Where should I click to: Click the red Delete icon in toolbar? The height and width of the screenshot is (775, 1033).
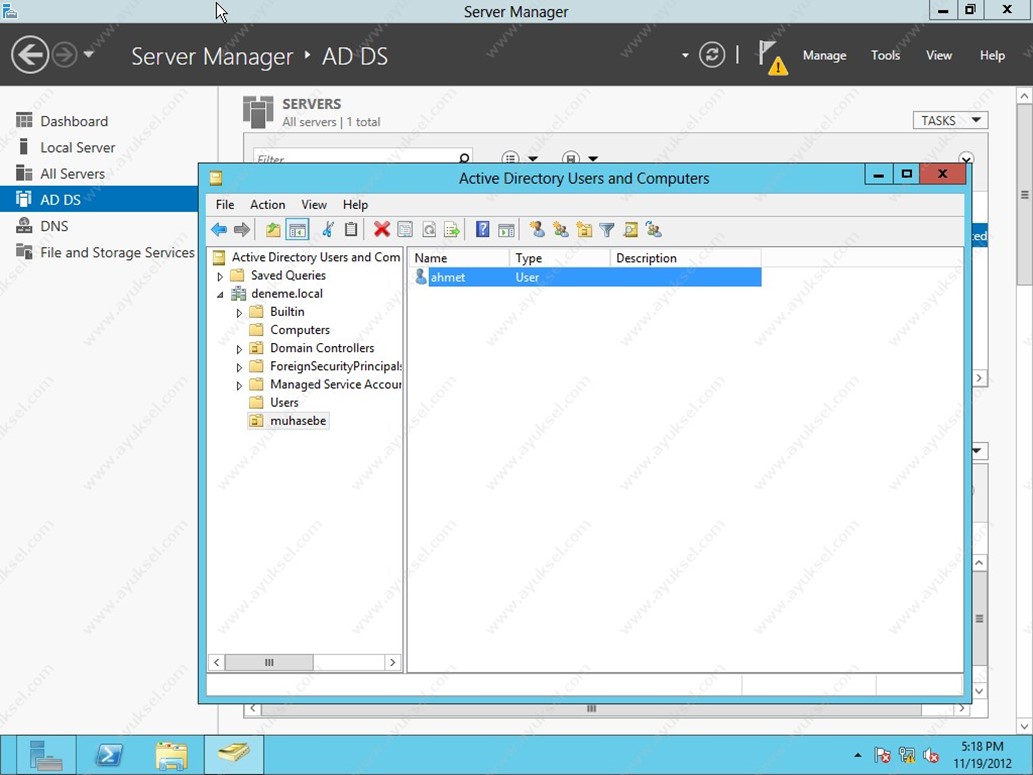click(381, 230)
